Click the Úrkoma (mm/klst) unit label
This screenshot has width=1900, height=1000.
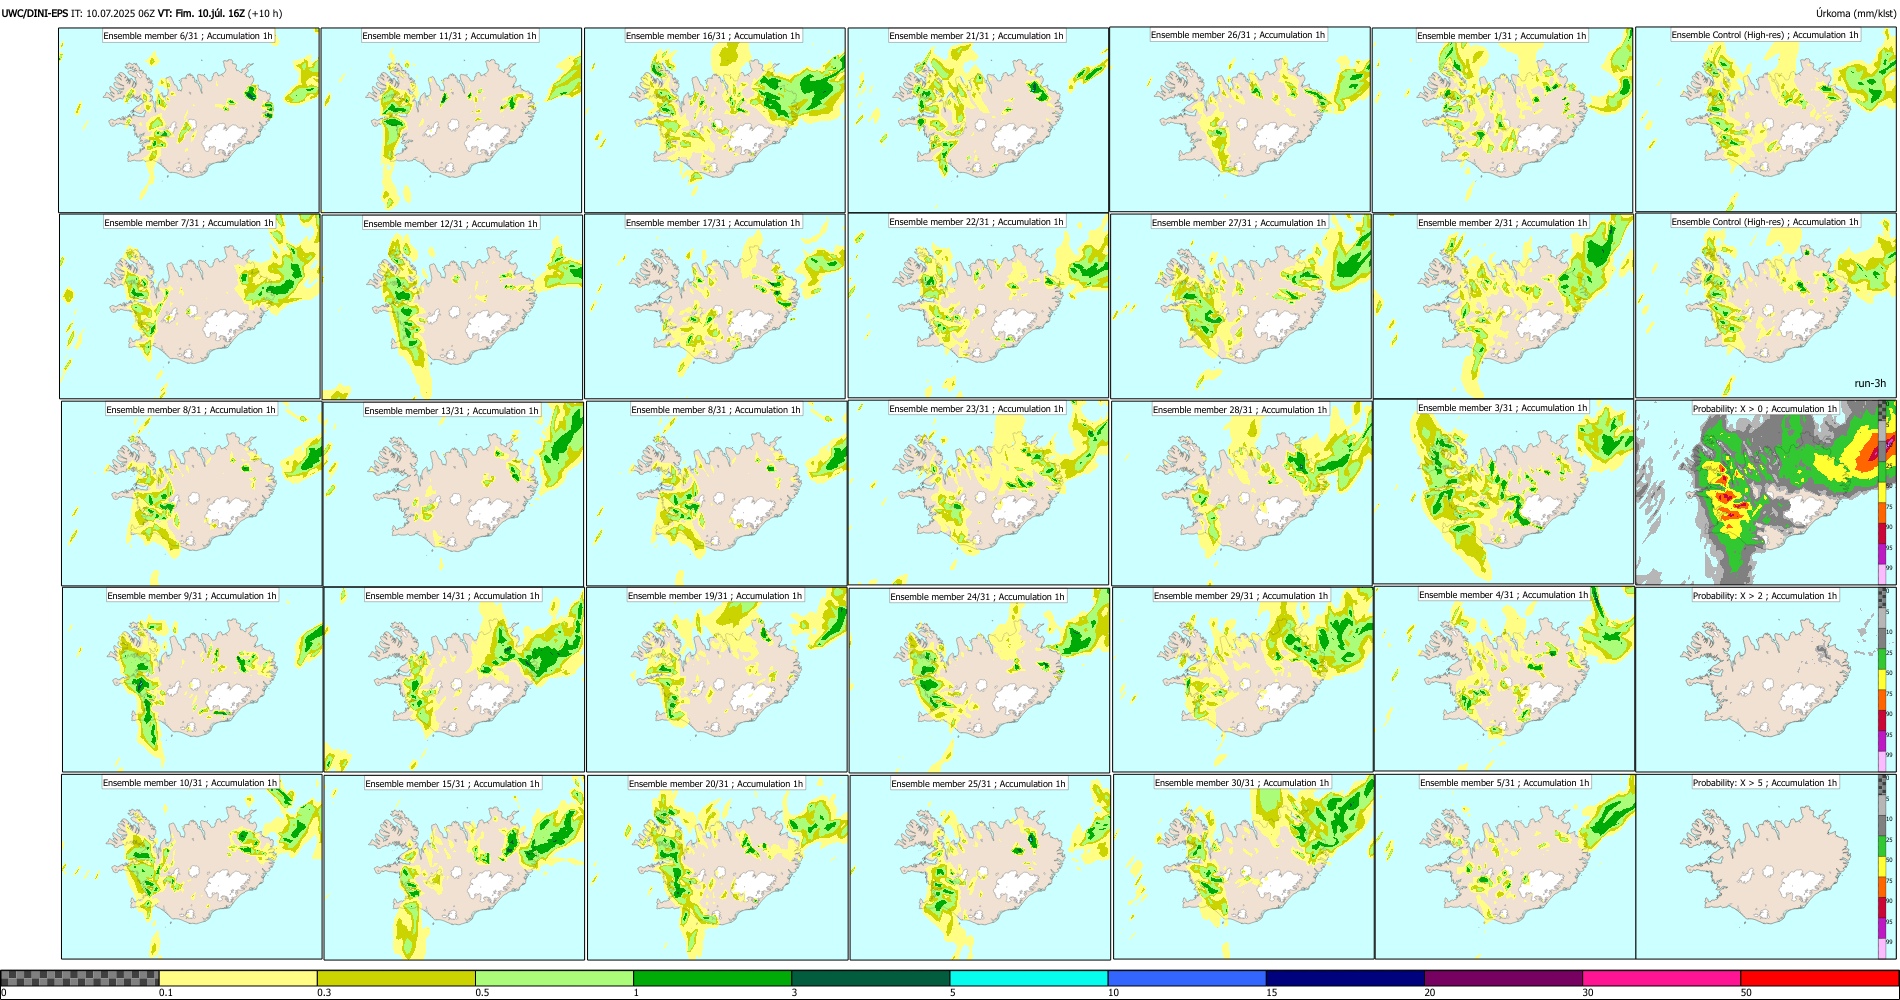(x=1855, y=13)
